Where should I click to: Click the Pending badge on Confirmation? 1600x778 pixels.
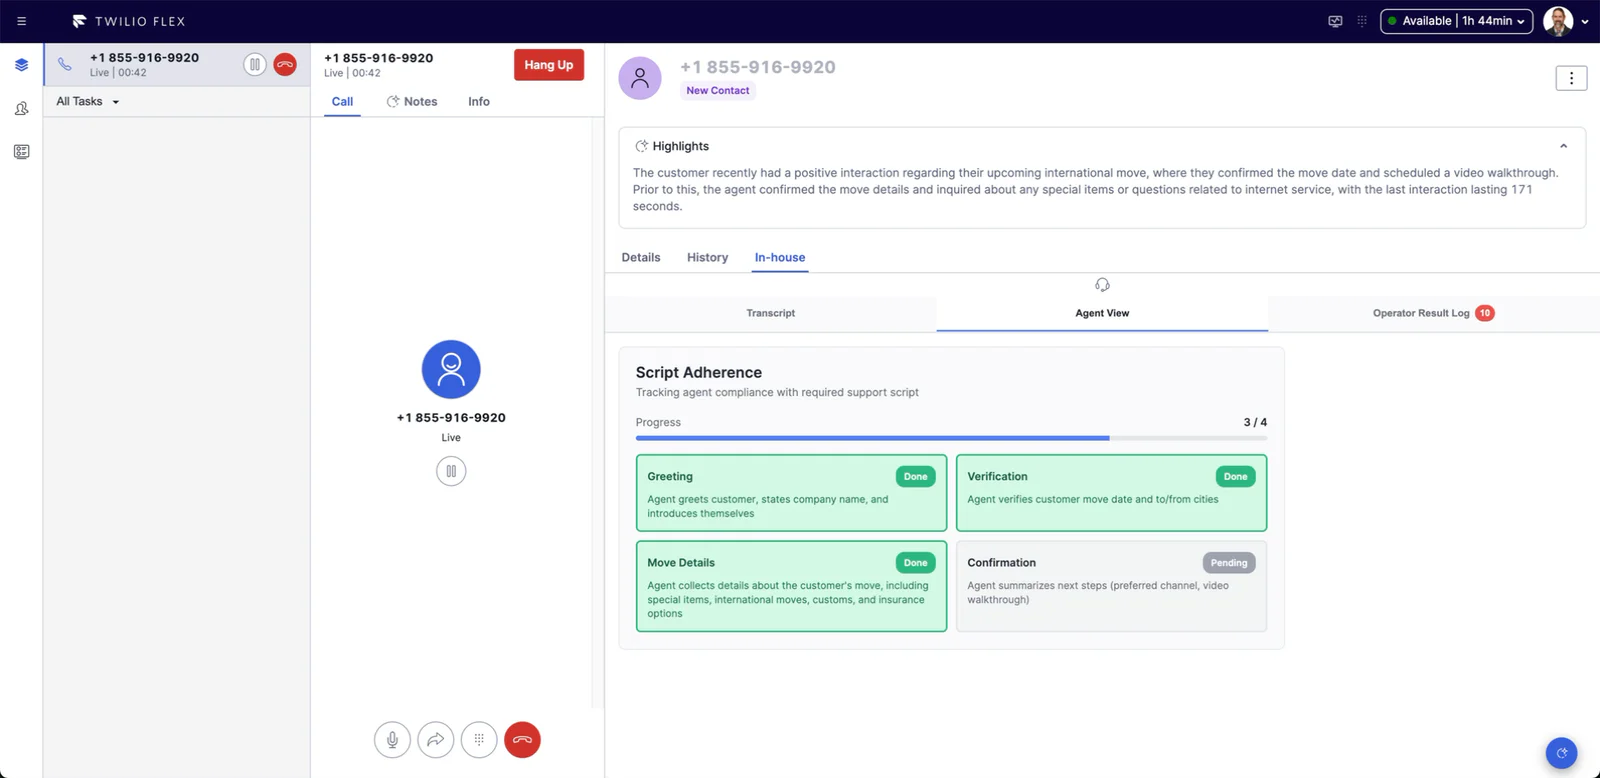click(1229, 563)
